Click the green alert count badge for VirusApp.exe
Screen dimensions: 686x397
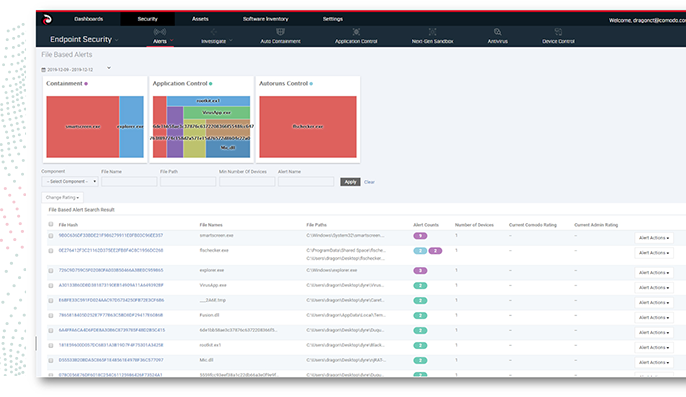pos(420,286)
